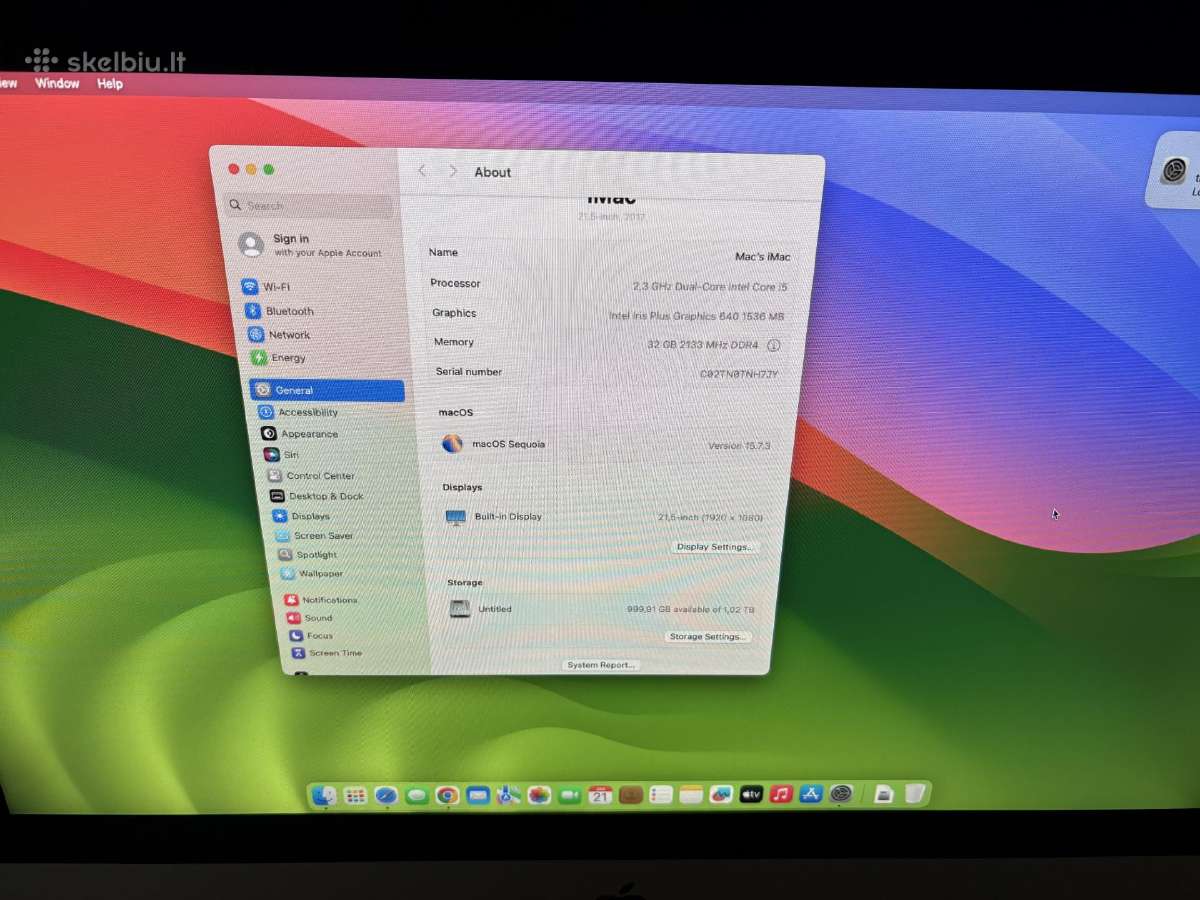Select the General sidebar item
The height and width of the screenshot is (900, 1200).
[x=328, y=391]
